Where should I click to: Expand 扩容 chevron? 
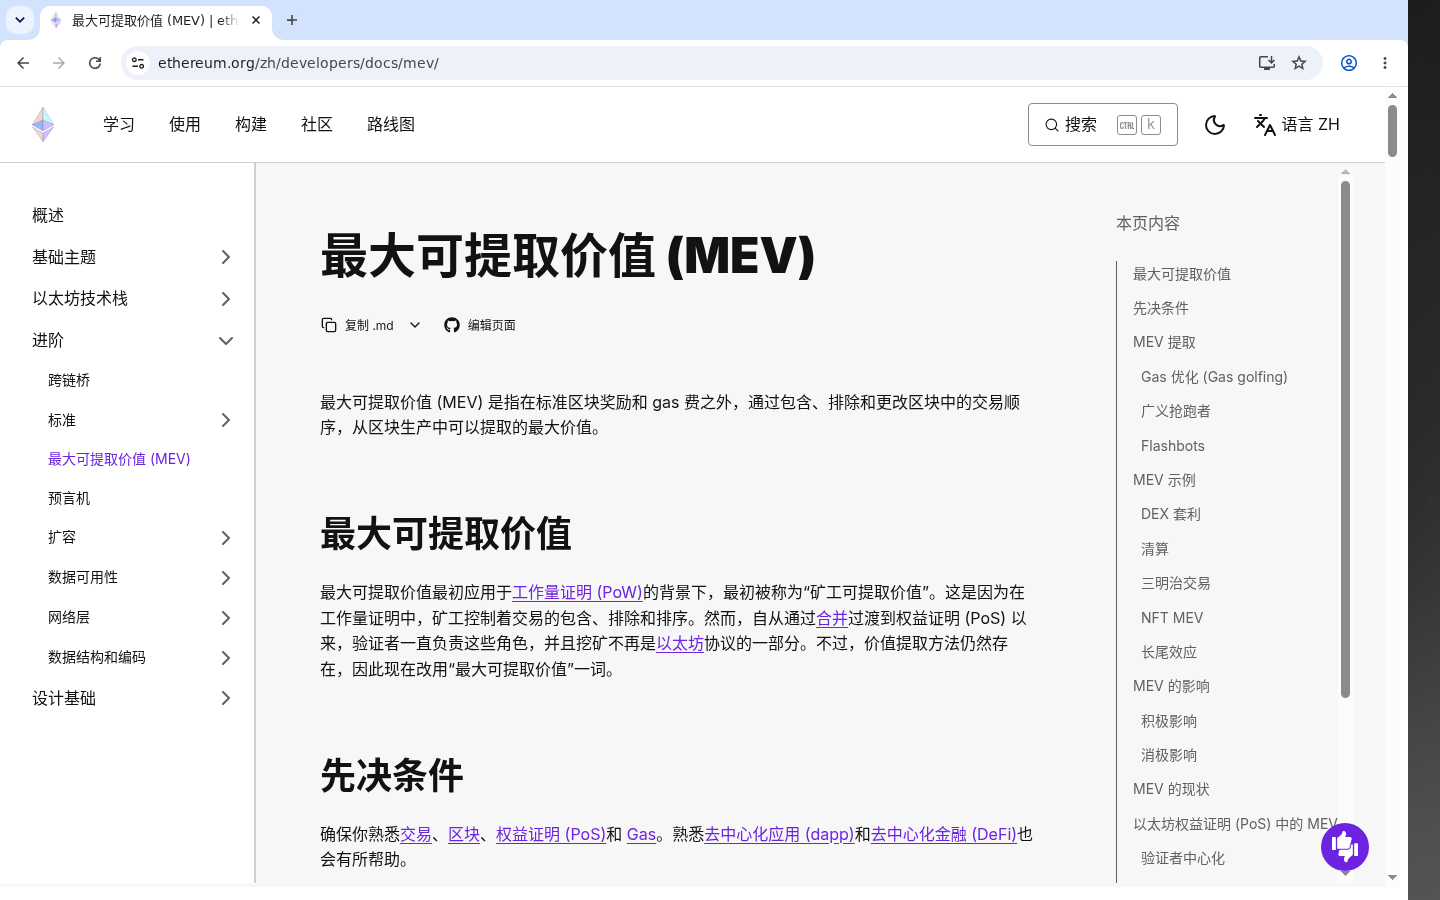point(226,539)
